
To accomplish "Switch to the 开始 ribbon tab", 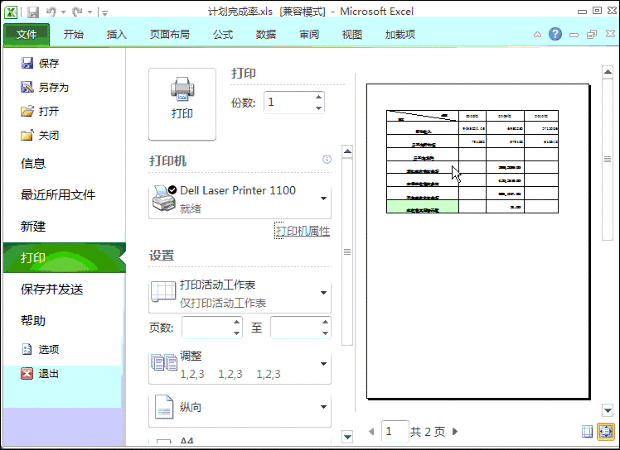I will click(x=74, y=35).
